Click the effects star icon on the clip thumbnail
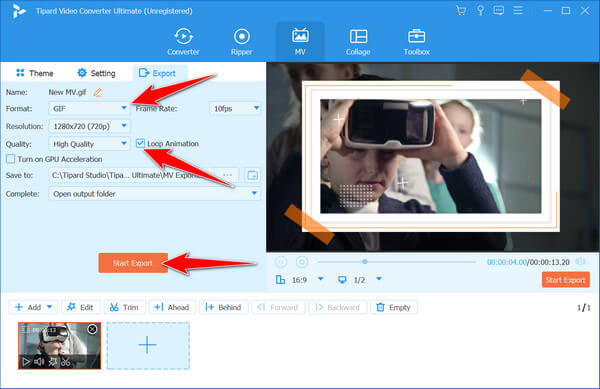This screenshot has height=389, width=600. coord(52,361)
